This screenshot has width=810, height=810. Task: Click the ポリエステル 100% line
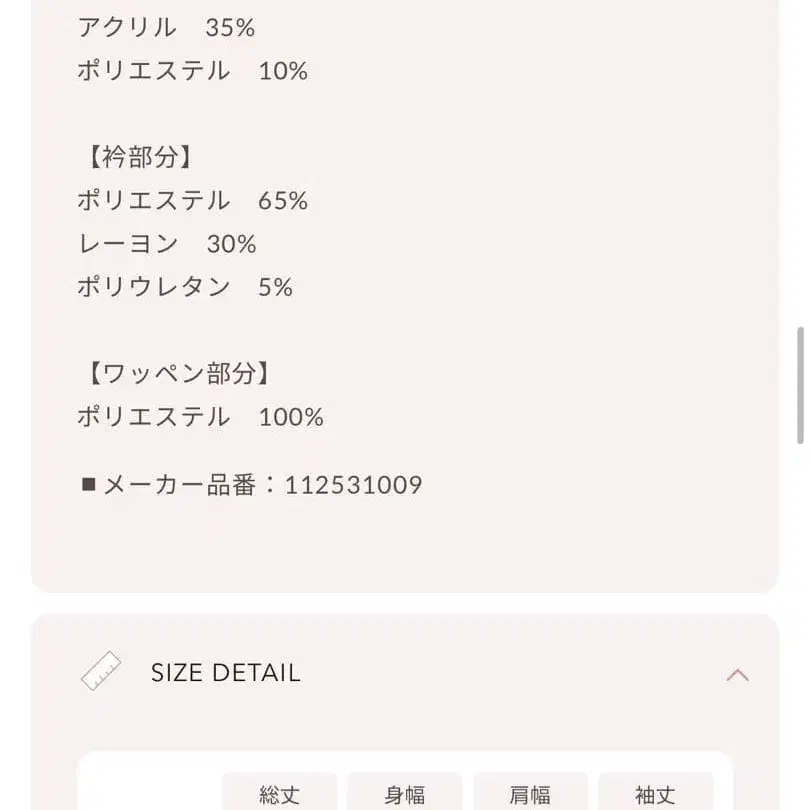pyautogui.click(x=200, y=417)
